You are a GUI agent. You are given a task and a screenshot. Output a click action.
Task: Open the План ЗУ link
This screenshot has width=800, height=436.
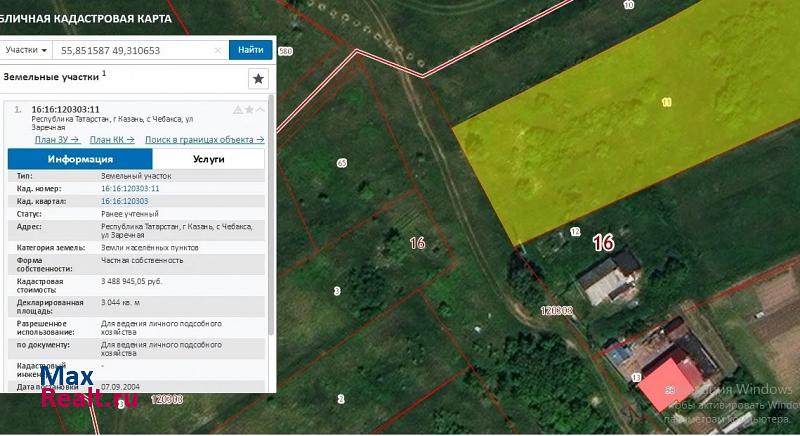pos(56,140)
